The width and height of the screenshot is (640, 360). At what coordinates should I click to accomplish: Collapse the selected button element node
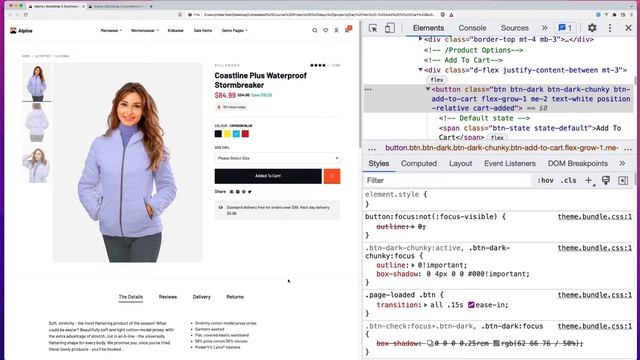pyautogui.click(x=428, y=89)
